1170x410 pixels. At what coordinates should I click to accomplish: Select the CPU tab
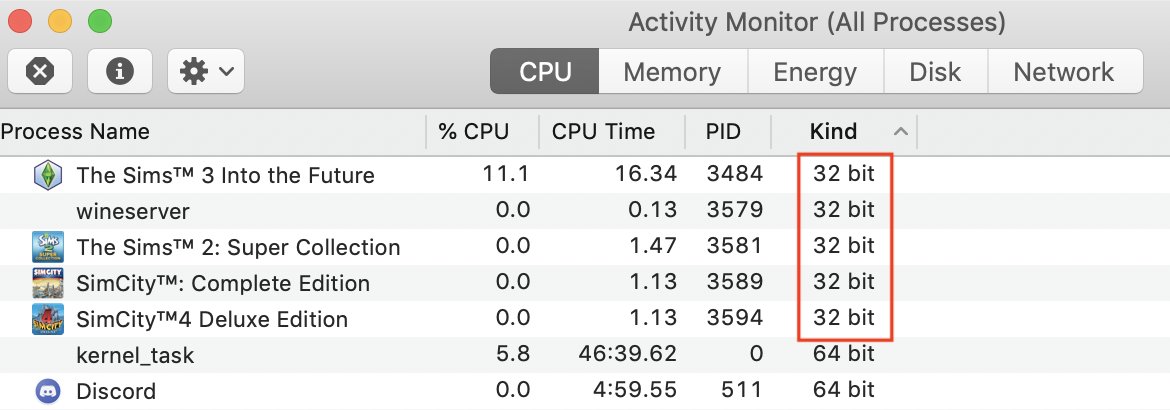545,72
